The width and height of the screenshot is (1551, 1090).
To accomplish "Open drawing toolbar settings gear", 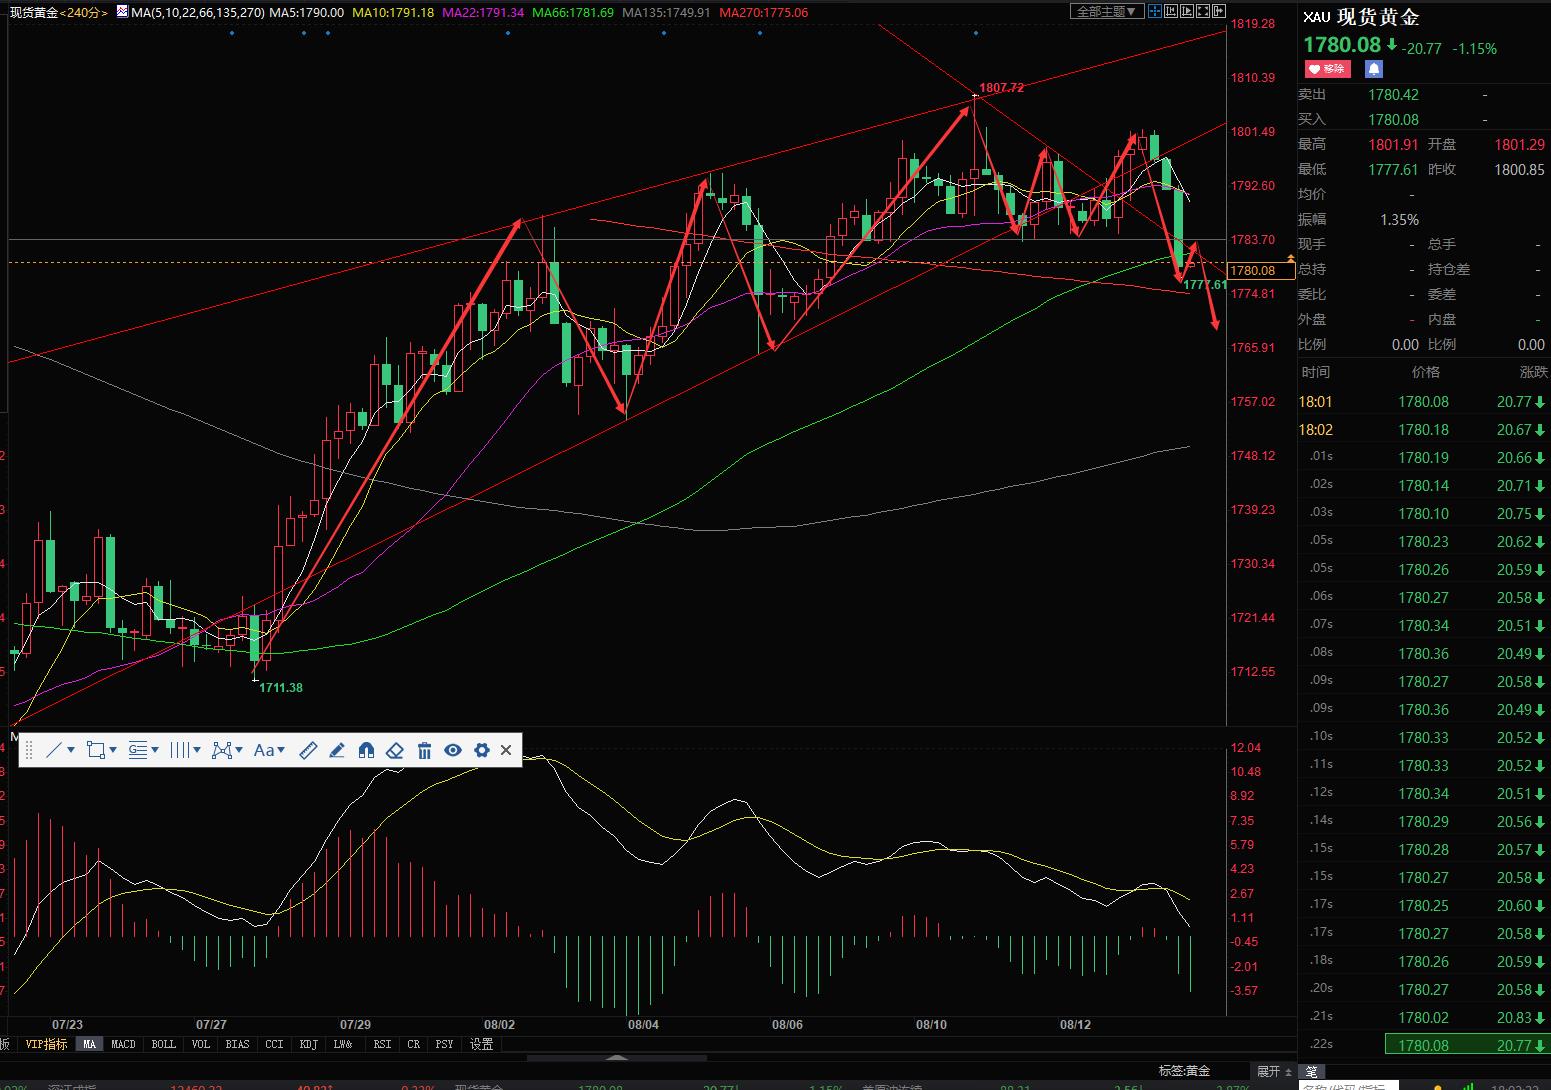I will (x=482, y=750).
